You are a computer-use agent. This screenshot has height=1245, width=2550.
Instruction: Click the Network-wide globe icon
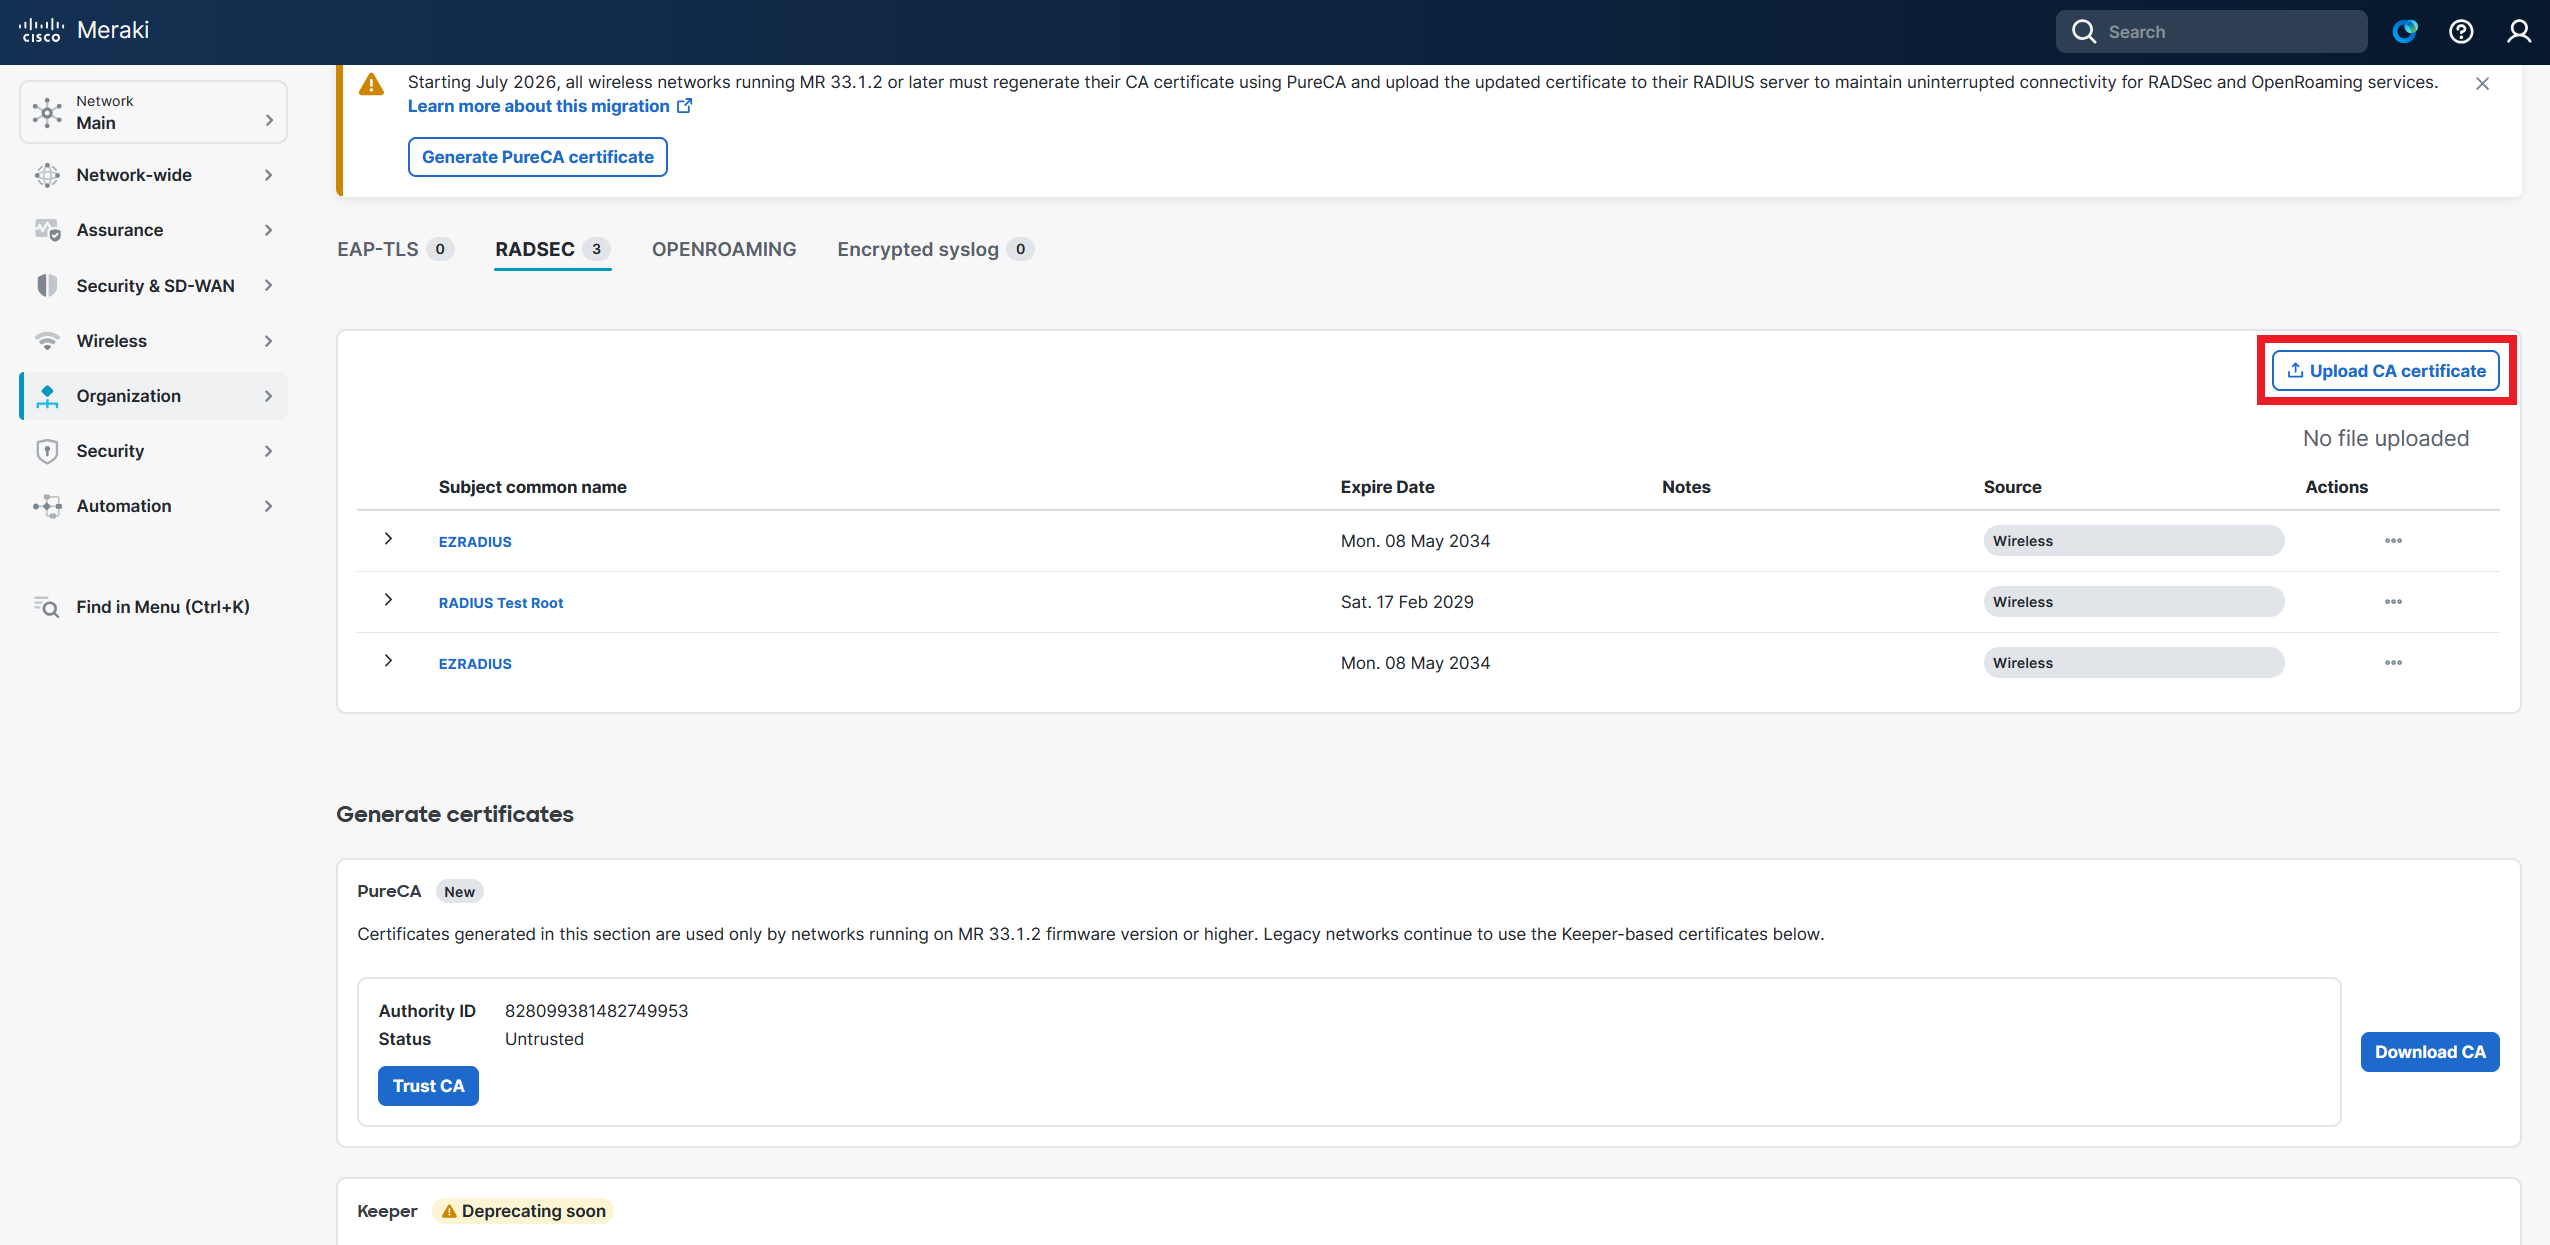tap(47, 175)
